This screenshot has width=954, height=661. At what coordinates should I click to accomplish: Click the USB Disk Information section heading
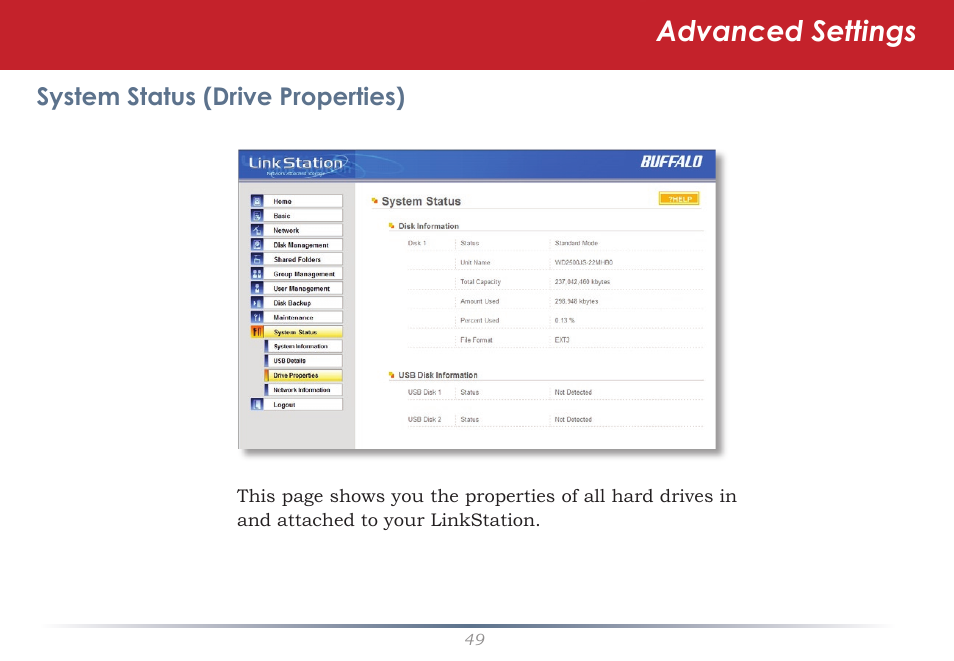tap(437, 375)
